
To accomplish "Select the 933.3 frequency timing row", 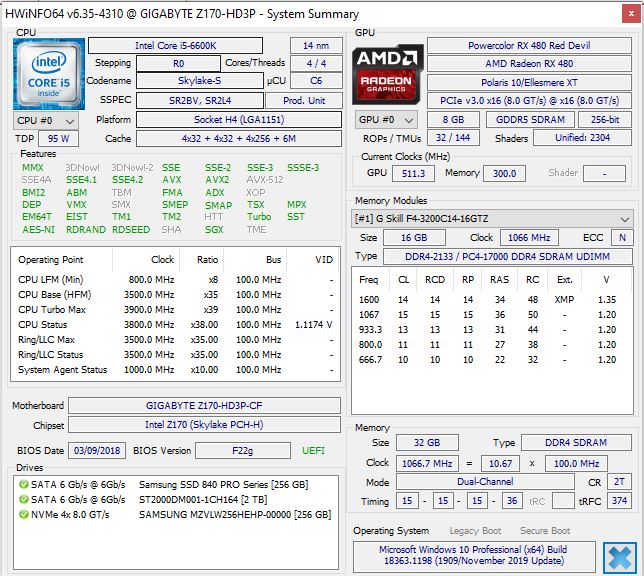I will 492,329.
